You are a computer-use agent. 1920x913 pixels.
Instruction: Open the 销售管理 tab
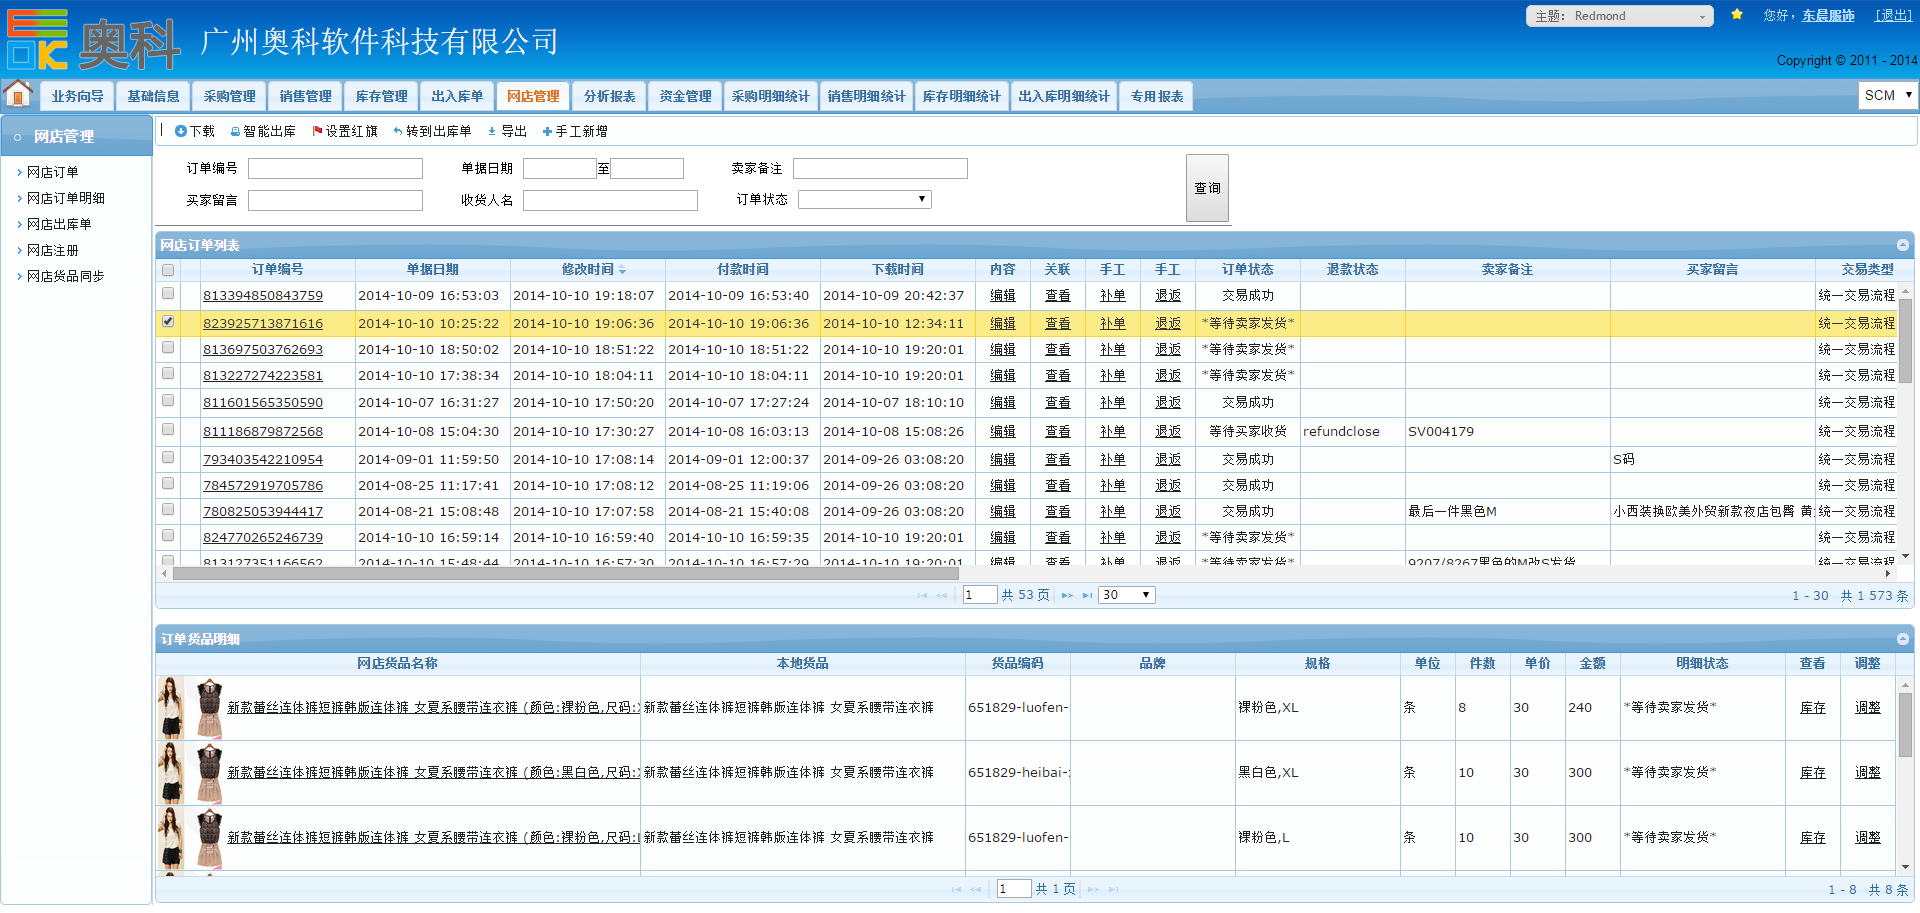click(x=305, y=96)
